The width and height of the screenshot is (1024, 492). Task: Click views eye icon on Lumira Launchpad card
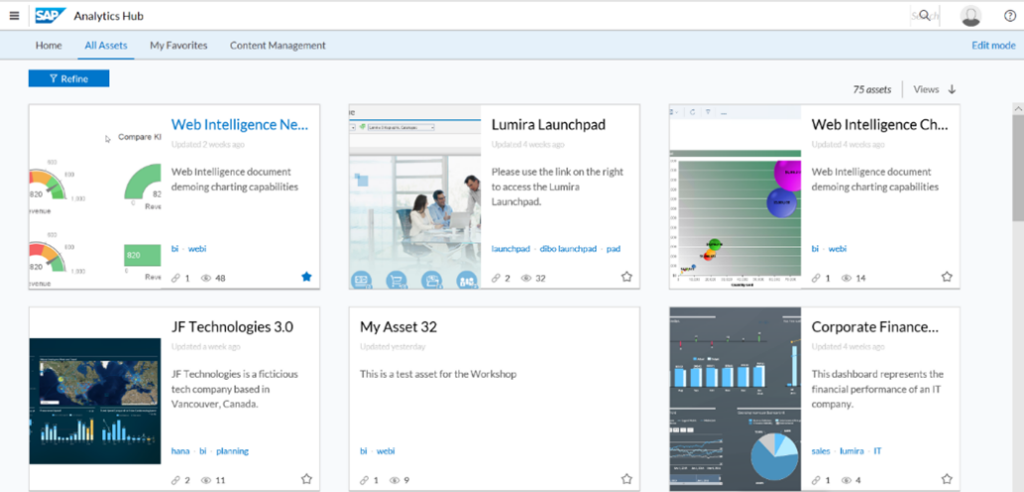(x=526, y=278)
